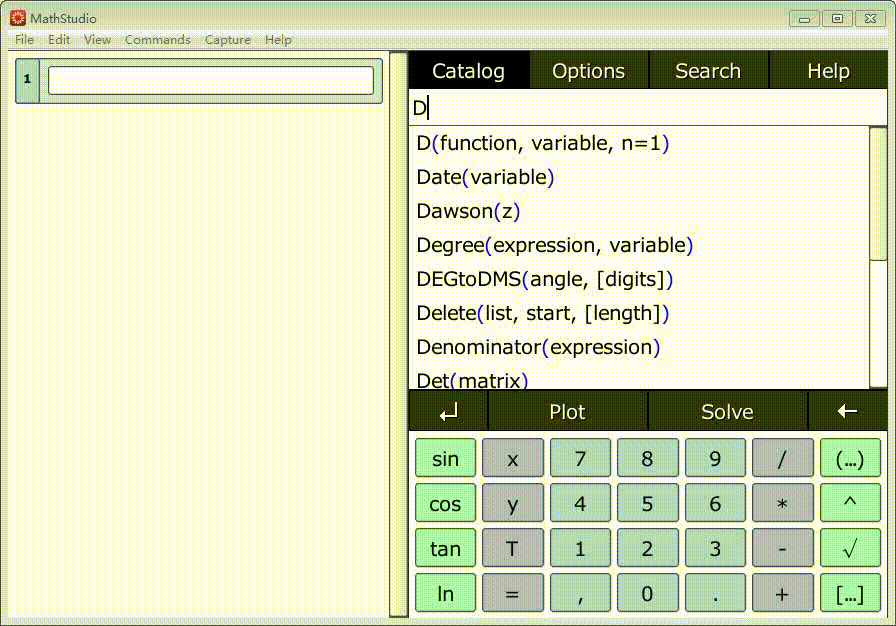Select entry number 1 label

(x=27, y=81)
